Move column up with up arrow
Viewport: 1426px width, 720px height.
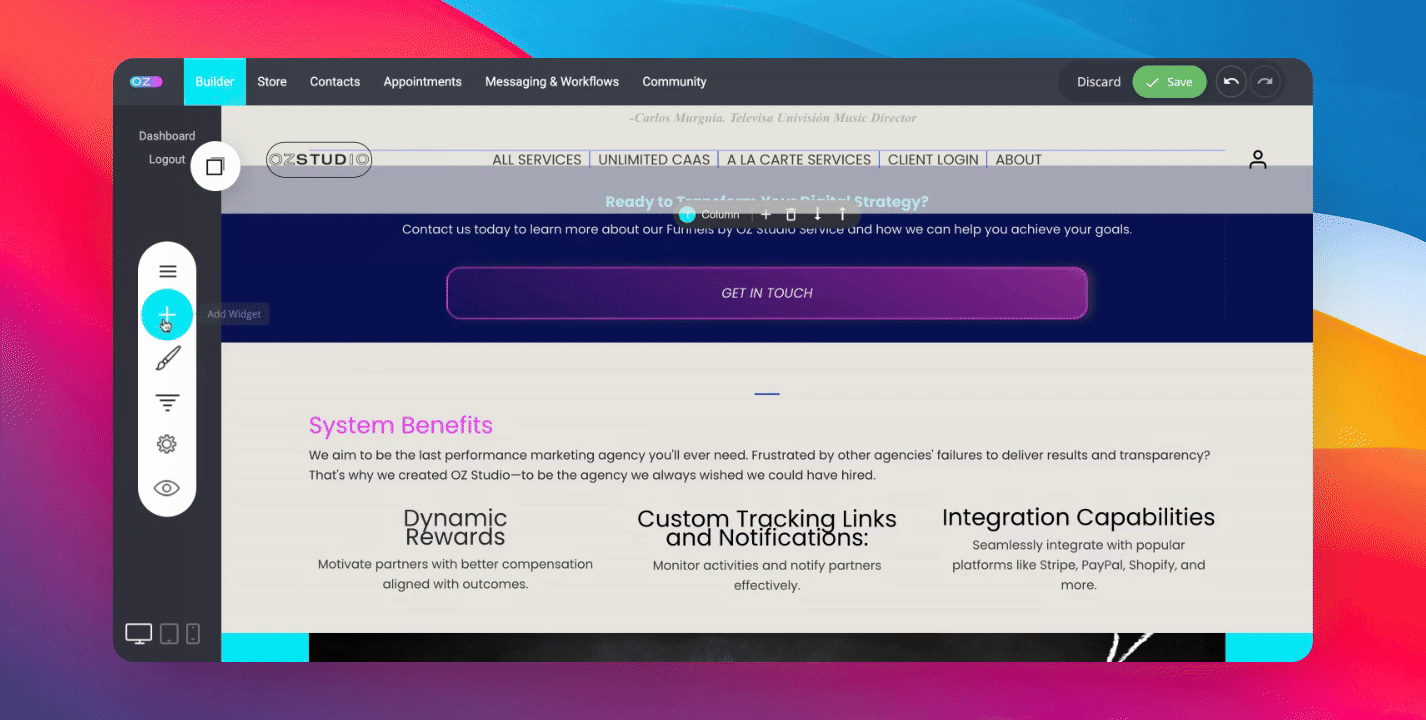(842, 214)
